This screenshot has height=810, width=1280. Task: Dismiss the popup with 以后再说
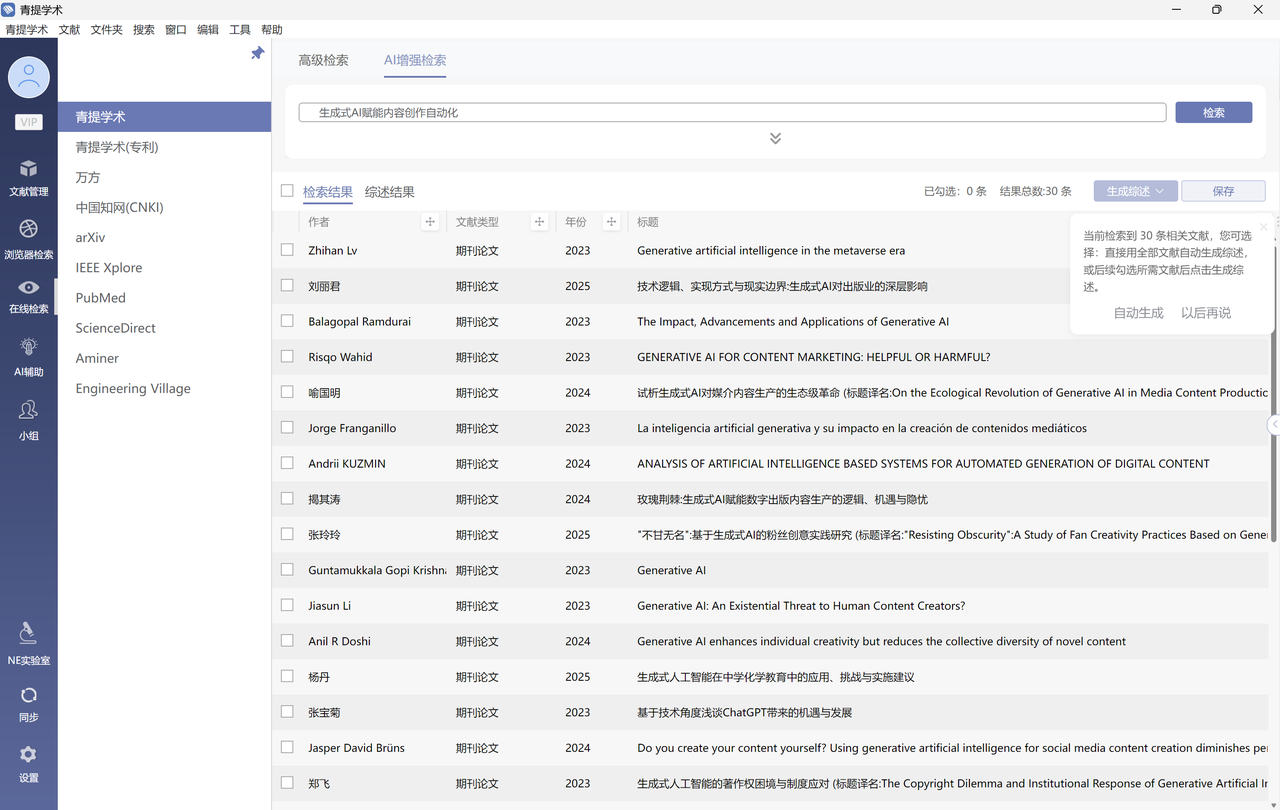1206,313
